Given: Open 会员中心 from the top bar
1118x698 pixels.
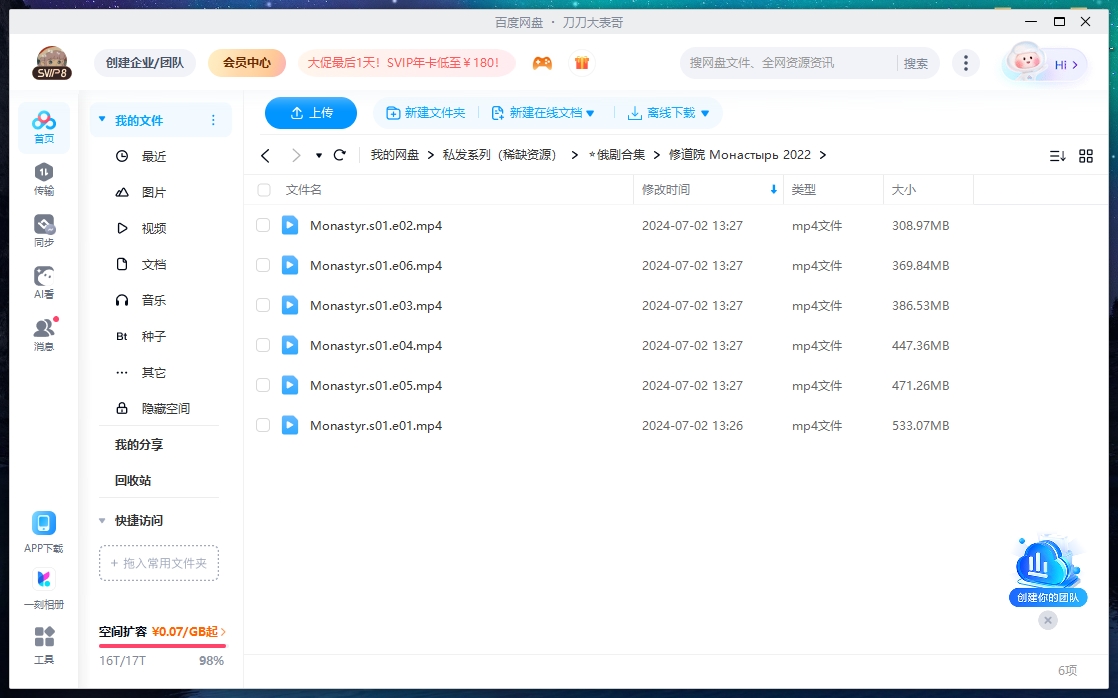Looking at the screenshot, I should [x=246, y=62].
